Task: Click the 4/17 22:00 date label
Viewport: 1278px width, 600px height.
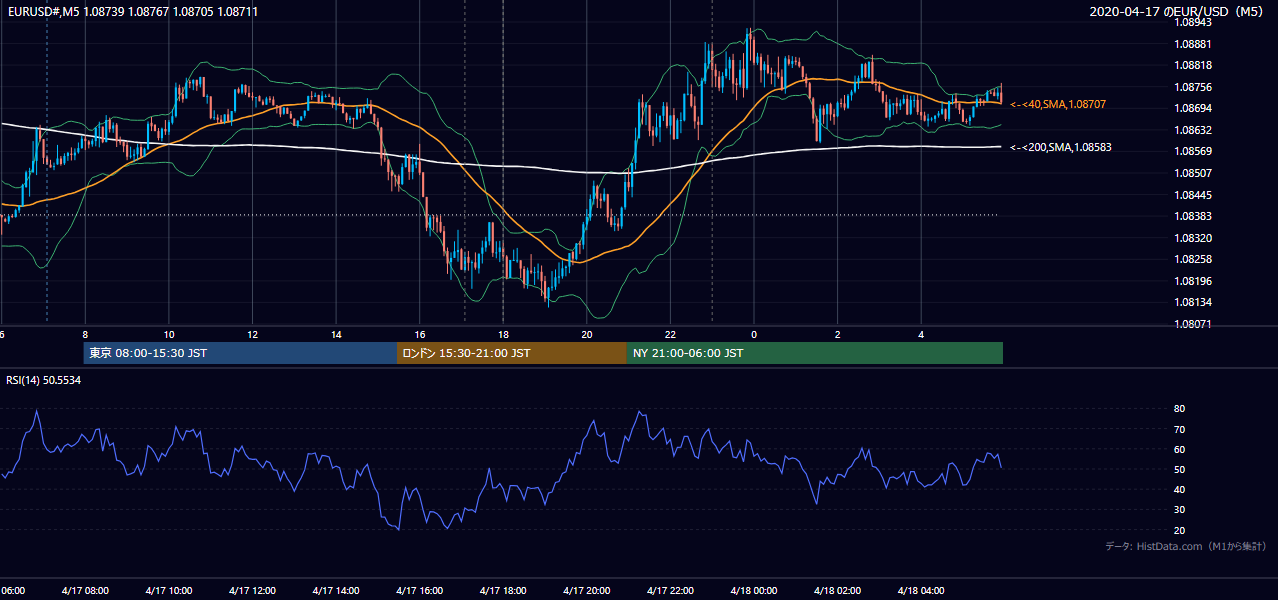Action: [x=670, y=590]
